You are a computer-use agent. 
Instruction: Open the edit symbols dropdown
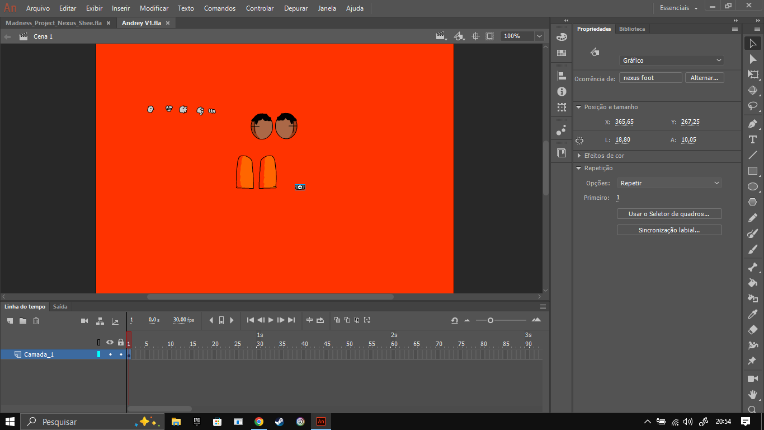click(x=459, y=36)
